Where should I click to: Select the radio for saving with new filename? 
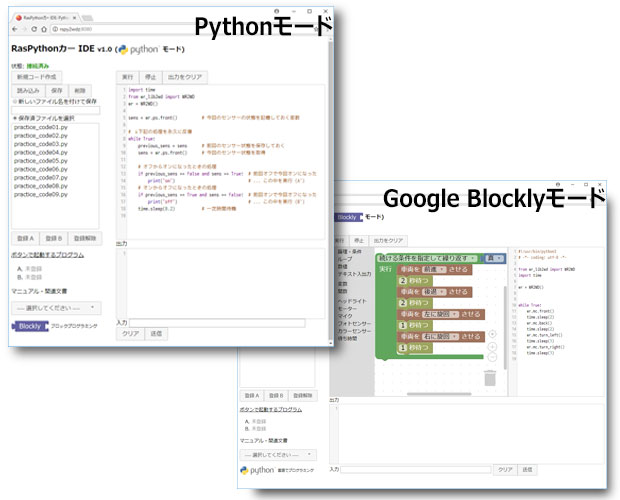click(x=15, y=102)
